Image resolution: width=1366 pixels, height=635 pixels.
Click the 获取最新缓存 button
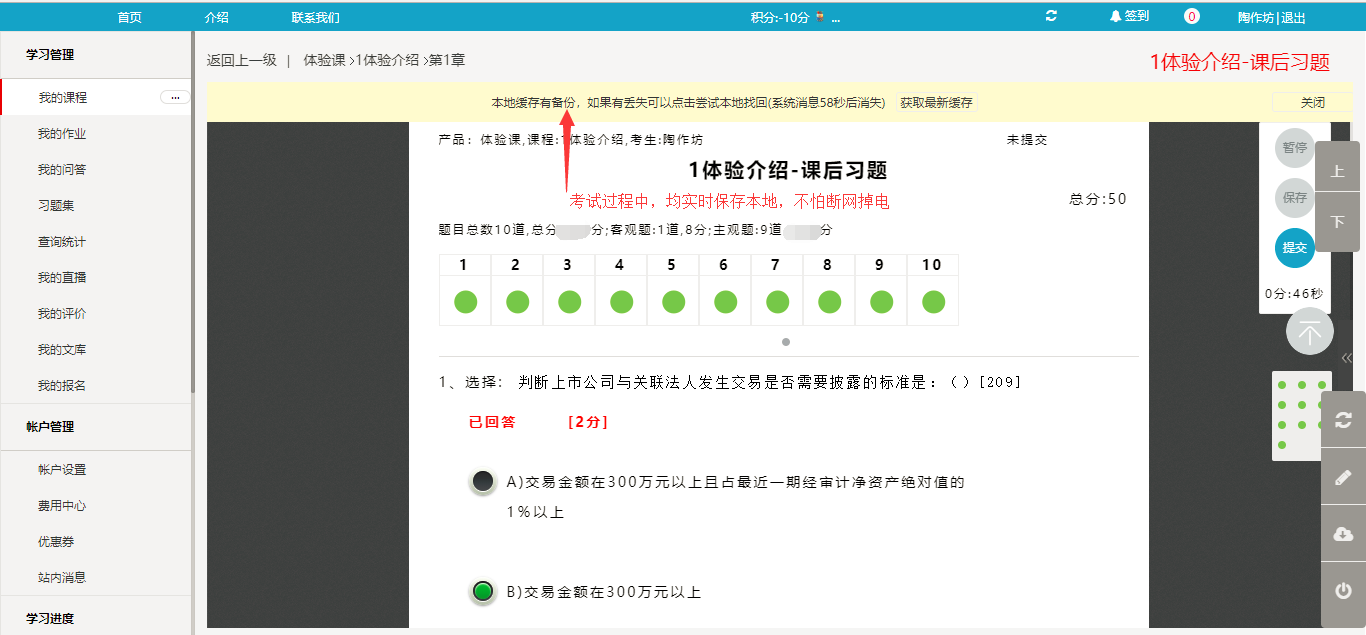coord(936,102)
